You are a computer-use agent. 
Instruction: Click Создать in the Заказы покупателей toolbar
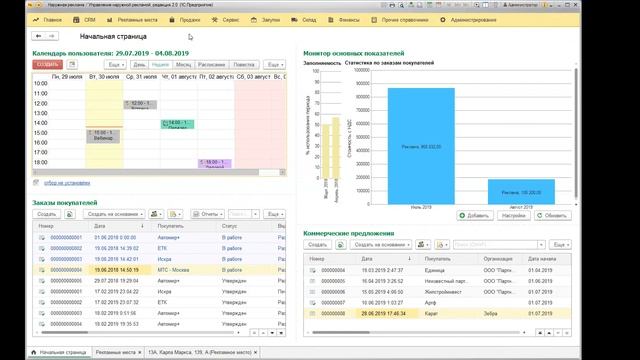click(47, 214)
